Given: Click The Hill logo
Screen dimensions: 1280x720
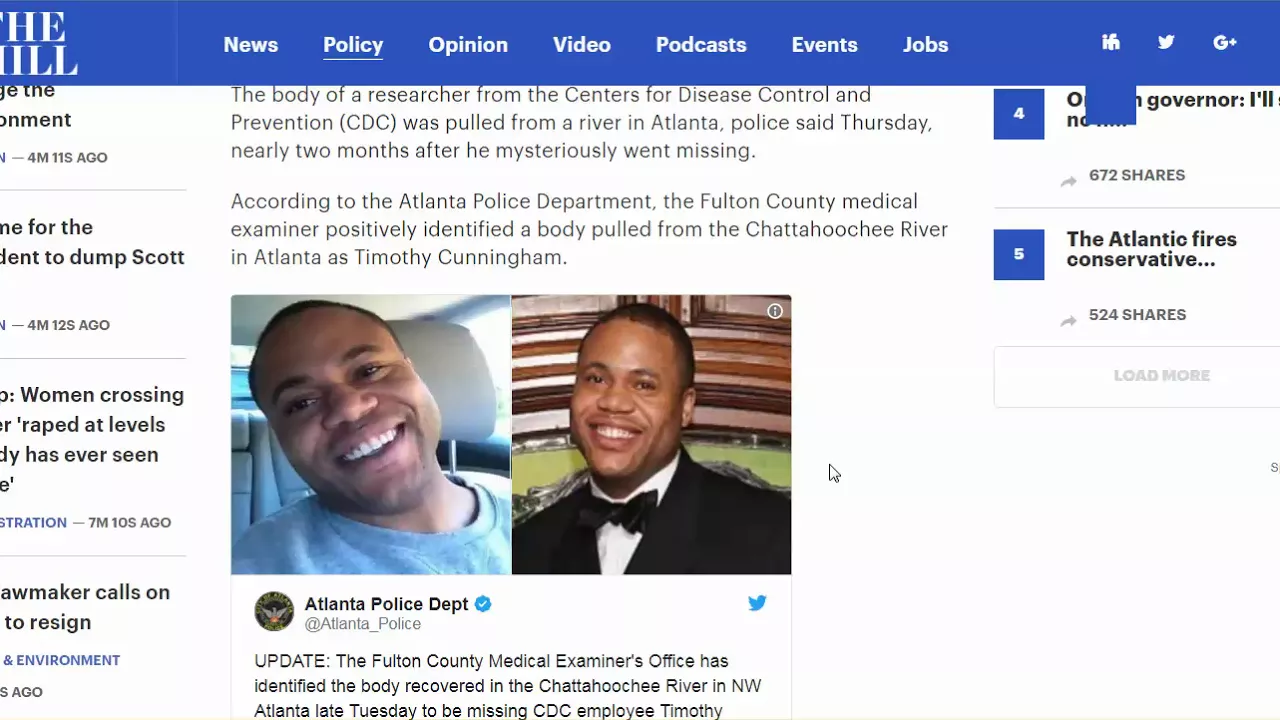Looking at the screenshot, I should tap(38, 43).
